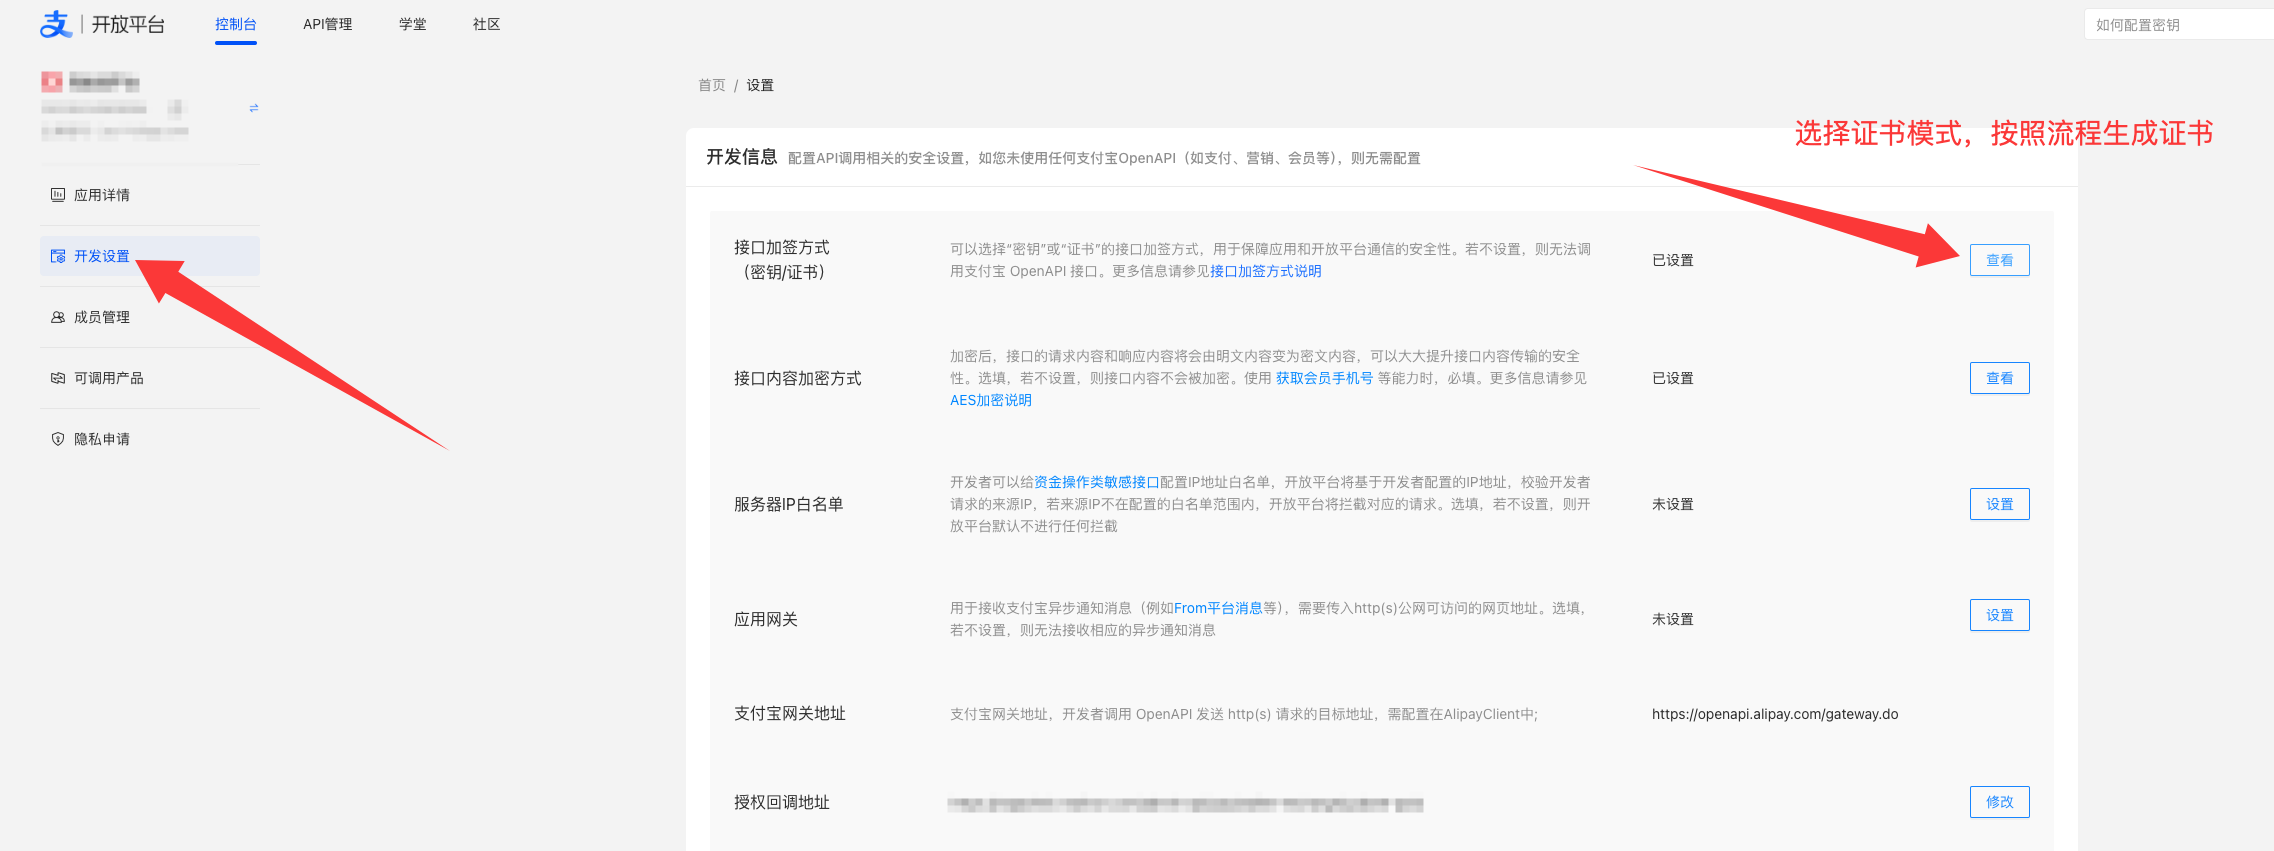This screenshot has width=2274, height=851.
Task: Open 可调用产品 in the sidebar
Action: (150, 378)
